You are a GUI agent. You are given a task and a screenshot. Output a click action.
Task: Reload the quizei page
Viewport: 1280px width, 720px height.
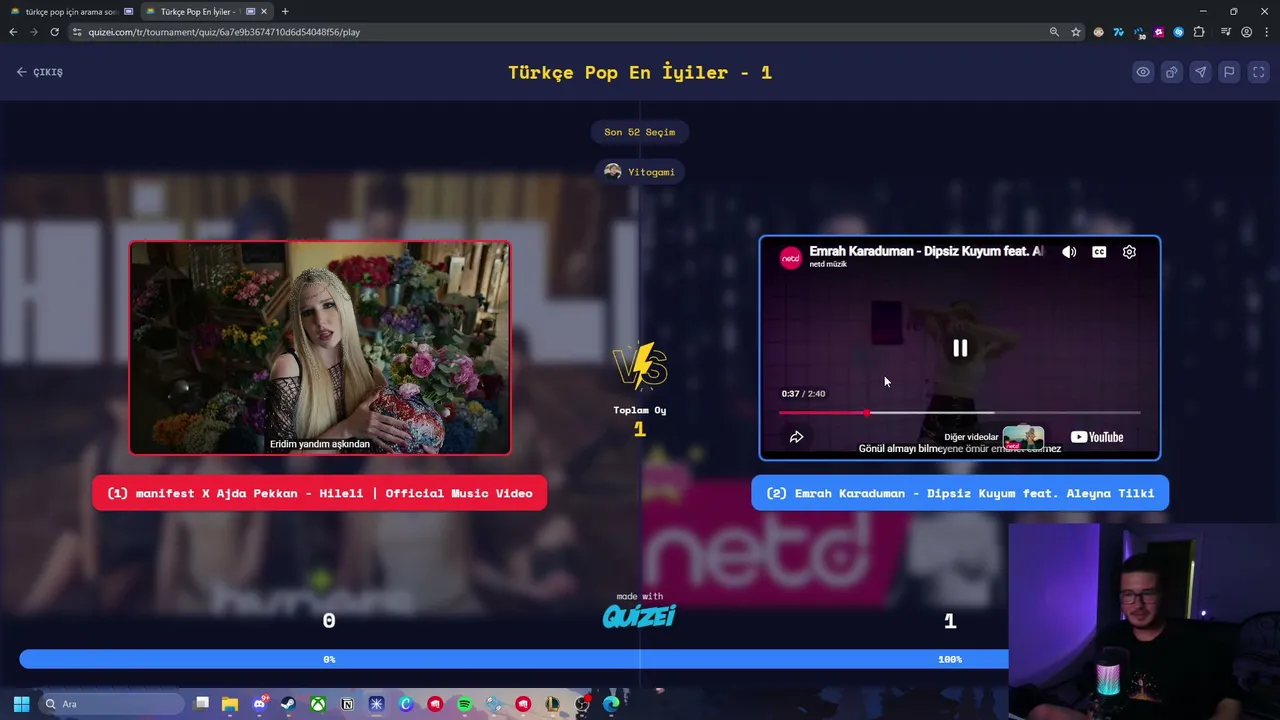(x=55, y=32)
